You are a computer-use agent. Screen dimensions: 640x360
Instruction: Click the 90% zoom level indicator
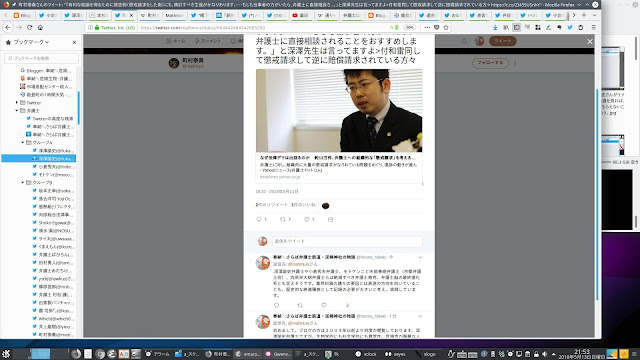pyautogui.click(x=409, y=27)
